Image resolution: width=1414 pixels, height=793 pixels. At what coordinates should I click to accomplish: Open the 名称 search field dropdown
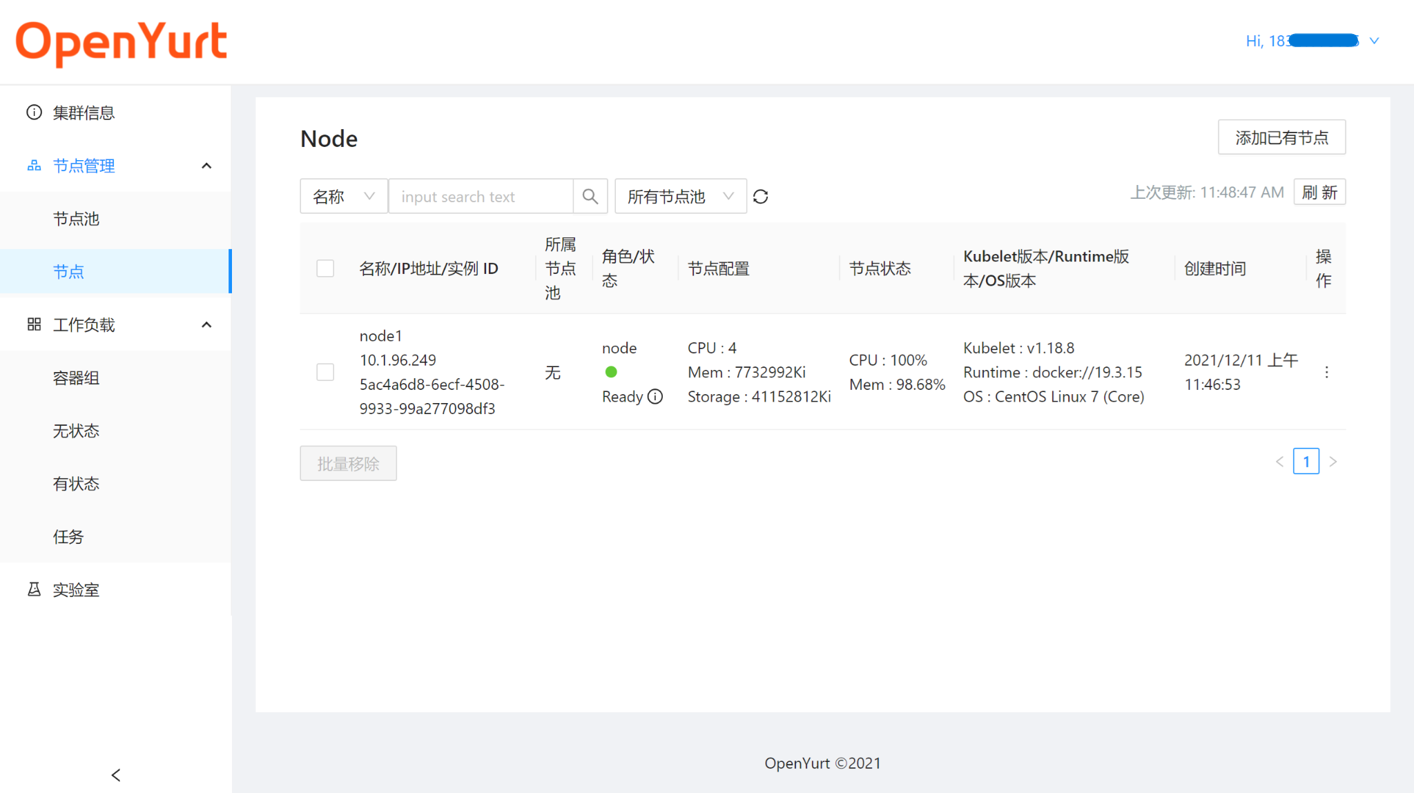click(x=344, y=197)
